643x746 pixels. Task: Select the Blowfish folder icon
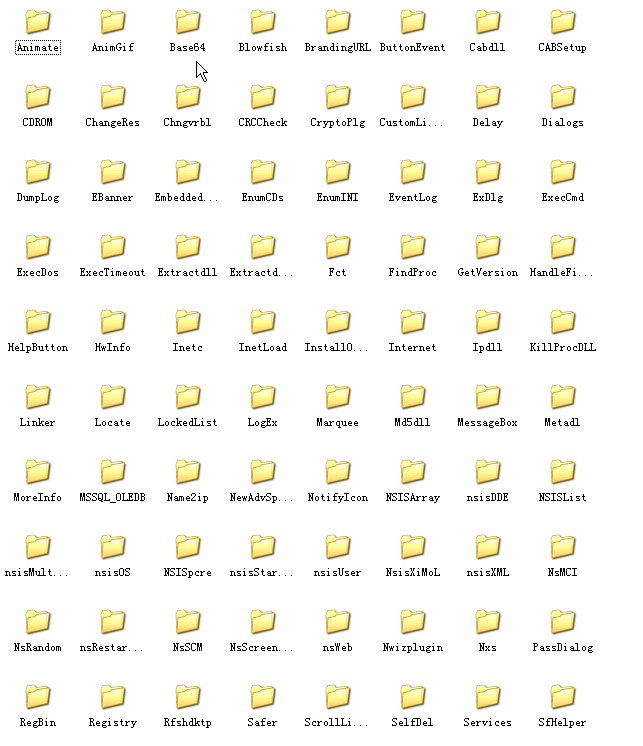263,22
